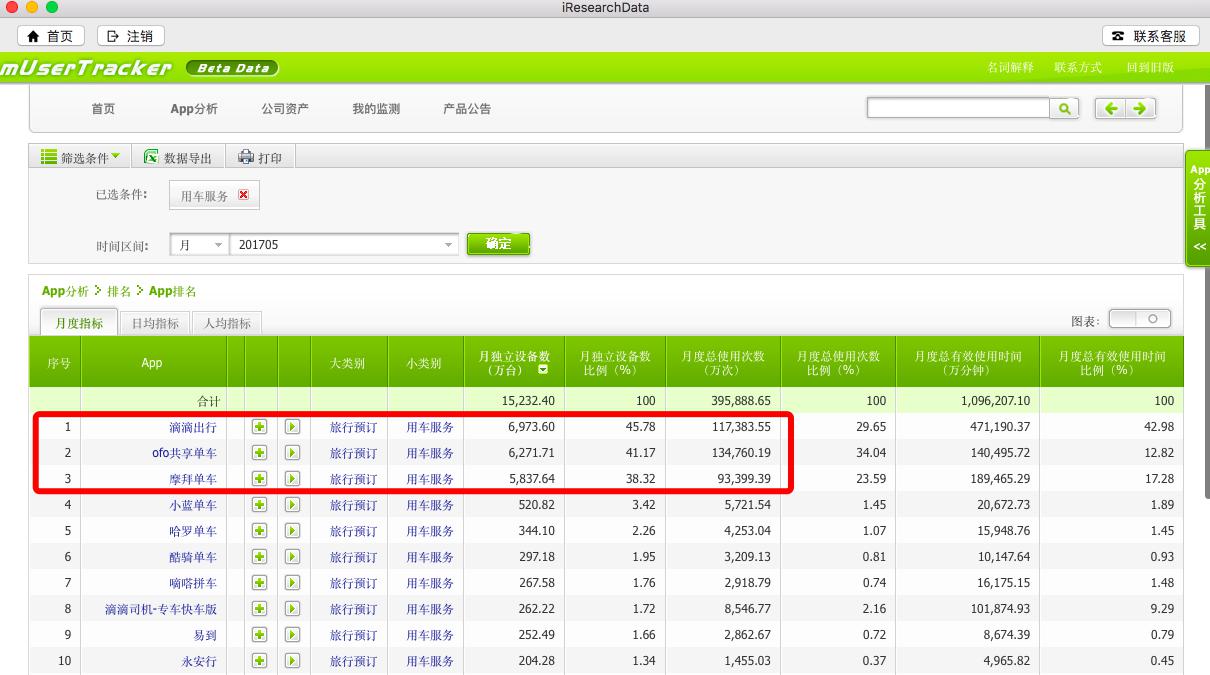Screen dimensions: 1210x675
Task: Sort by 月独立设备数 column arrow
Action: point(543,370)
